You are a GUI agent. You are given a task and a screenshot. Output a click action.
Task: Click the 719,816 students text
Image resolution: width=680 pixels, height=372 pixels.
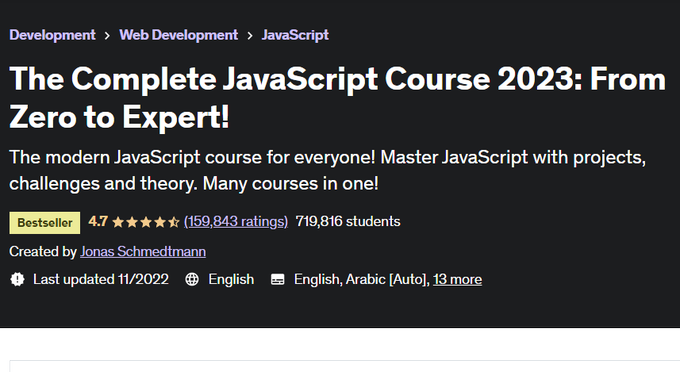point(348,222)
